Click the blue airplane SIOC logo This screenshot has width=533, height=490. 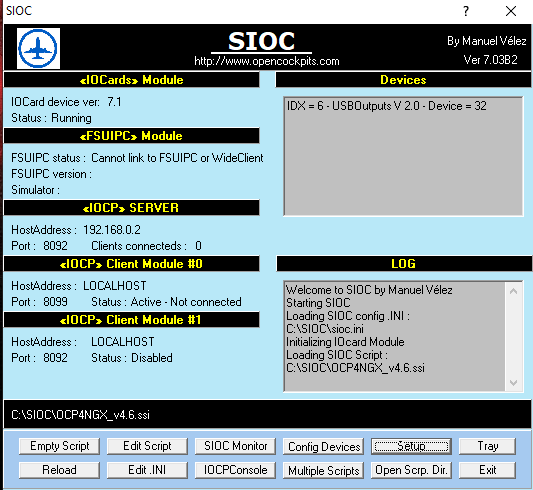(38, 49)
